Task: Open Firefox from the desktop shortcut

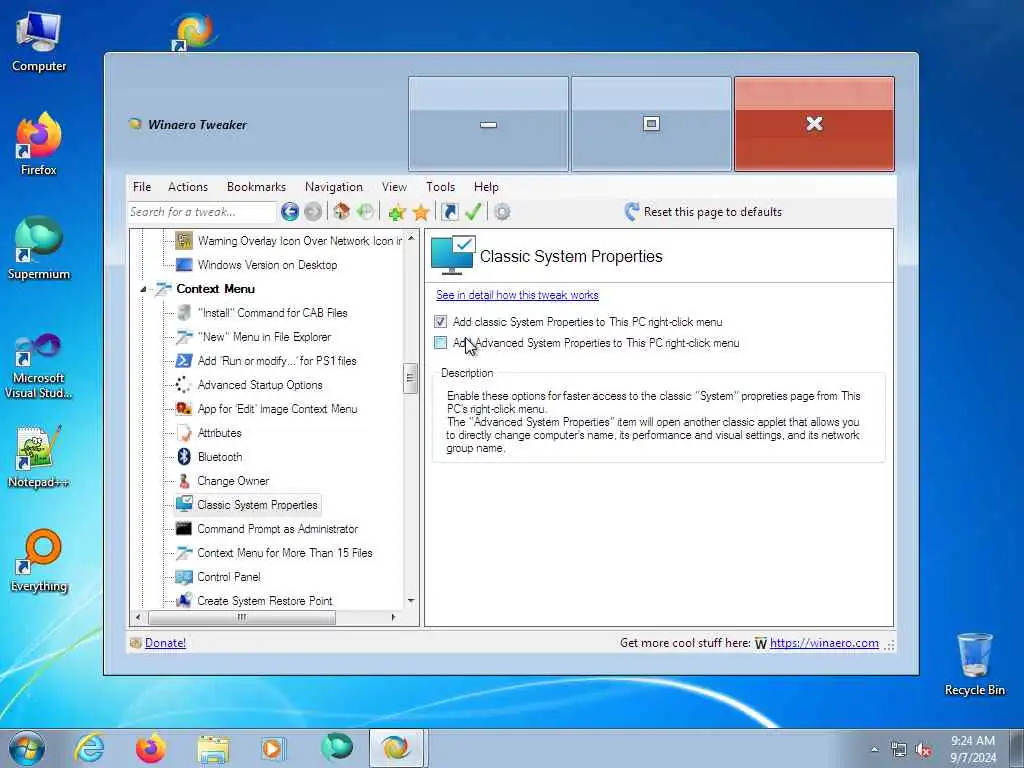Action: pos(39,142)
